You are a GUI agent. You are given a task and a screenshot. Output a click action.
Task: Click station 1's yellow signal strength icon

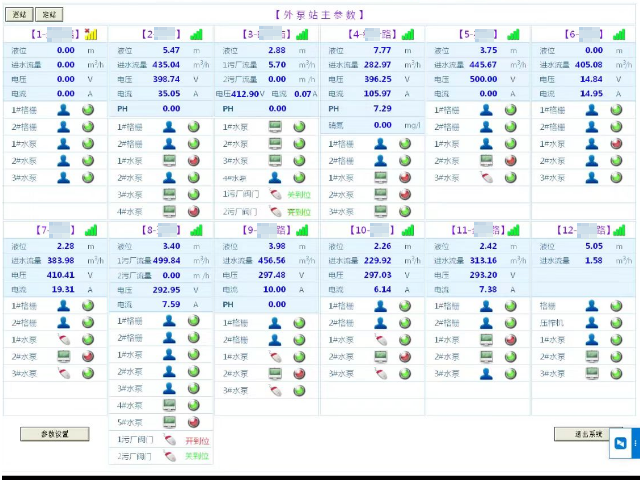pyautogui.click(x=91, y=34)
